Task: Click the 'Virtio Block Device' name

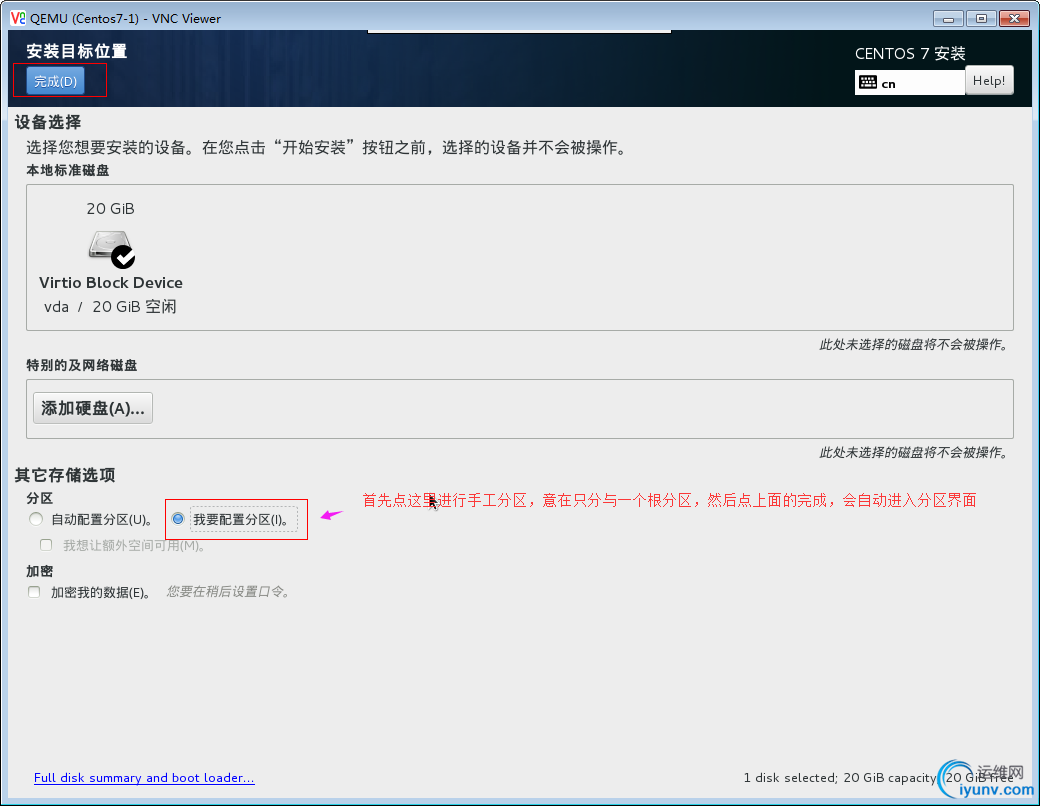Action: coord(111,283)
